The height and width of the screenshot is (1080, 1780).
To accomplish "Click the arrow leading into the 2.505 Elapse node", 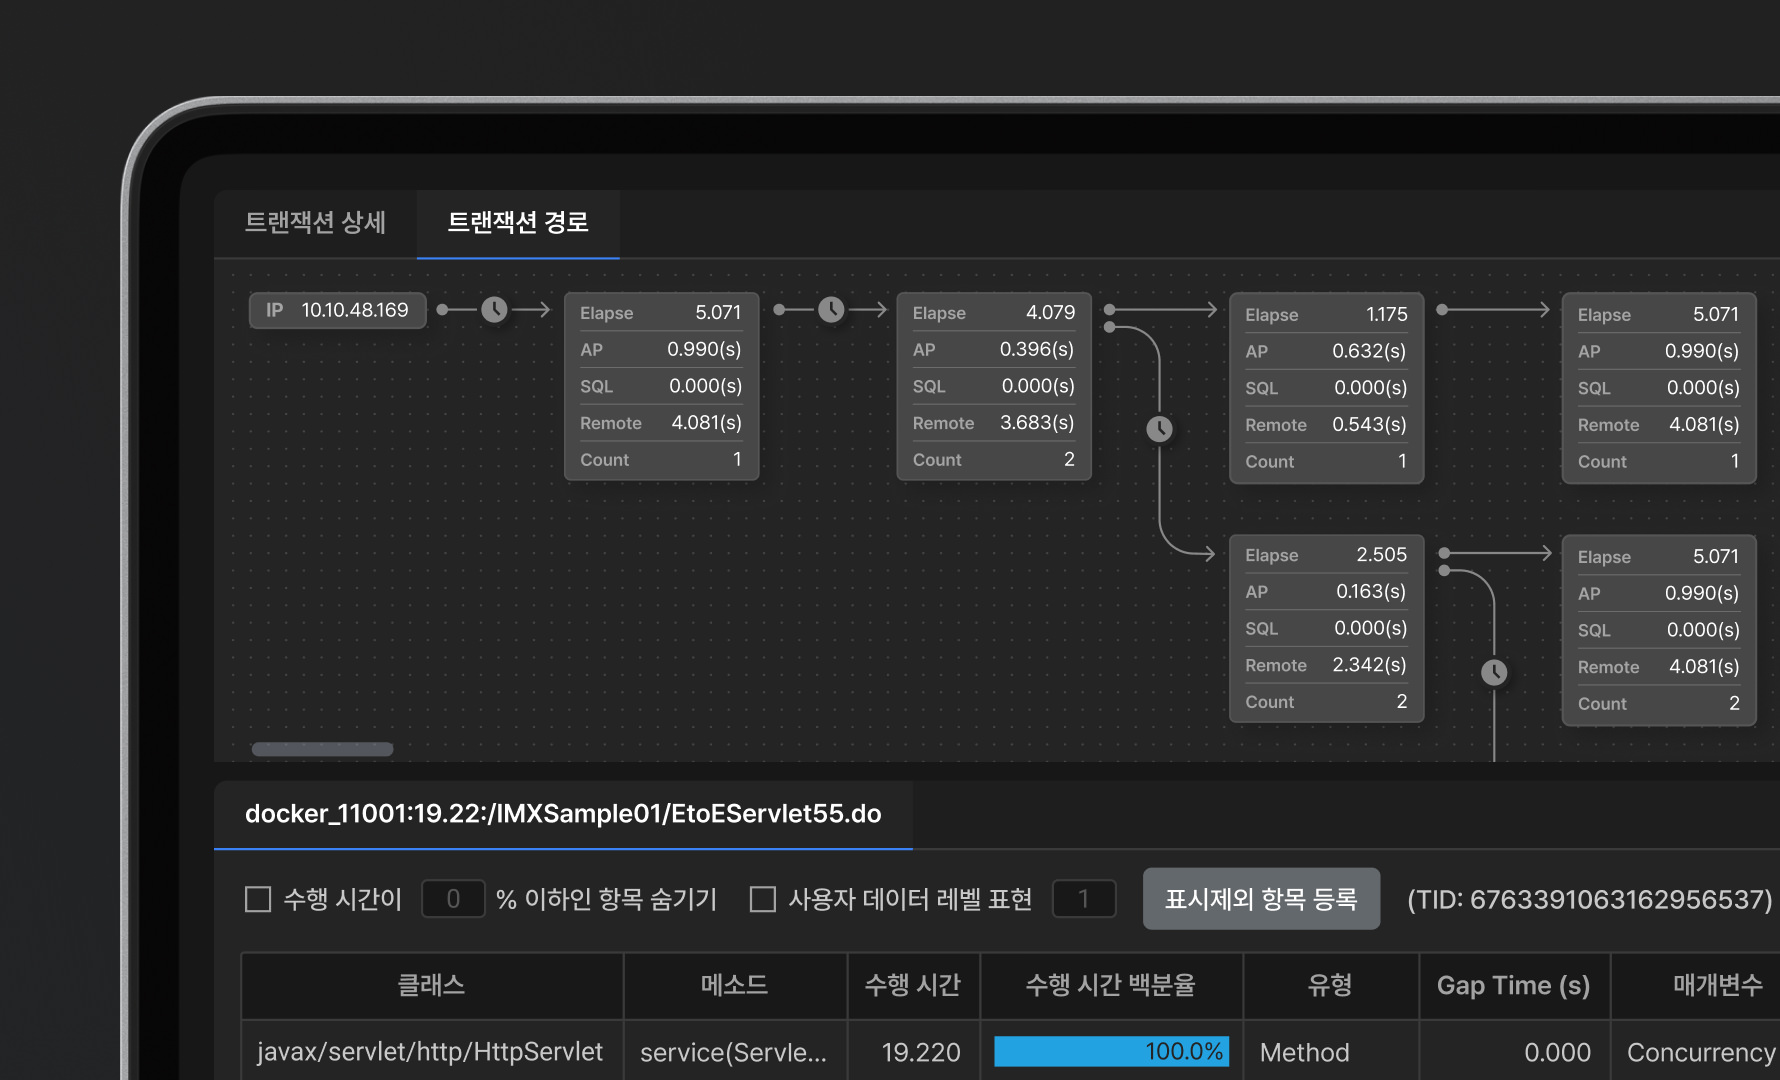I will (1205, 553).
